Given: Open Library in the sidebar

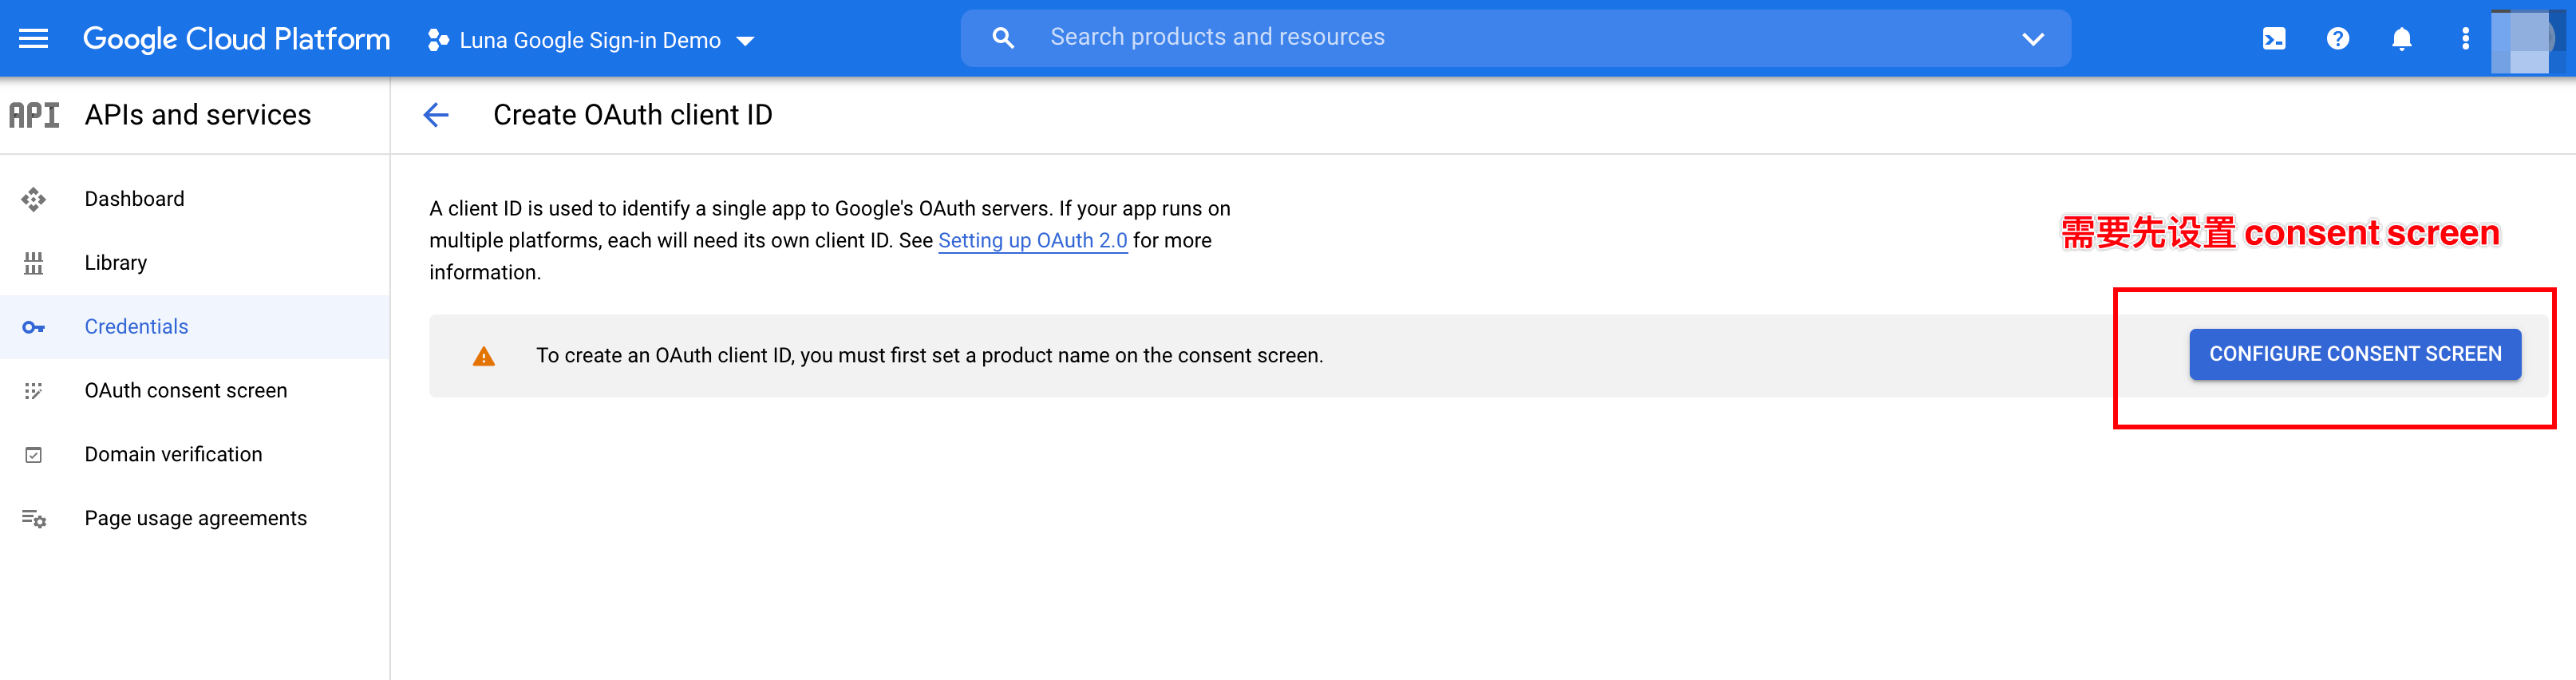Looking at the screenshot, I should [x=195, y=263].
